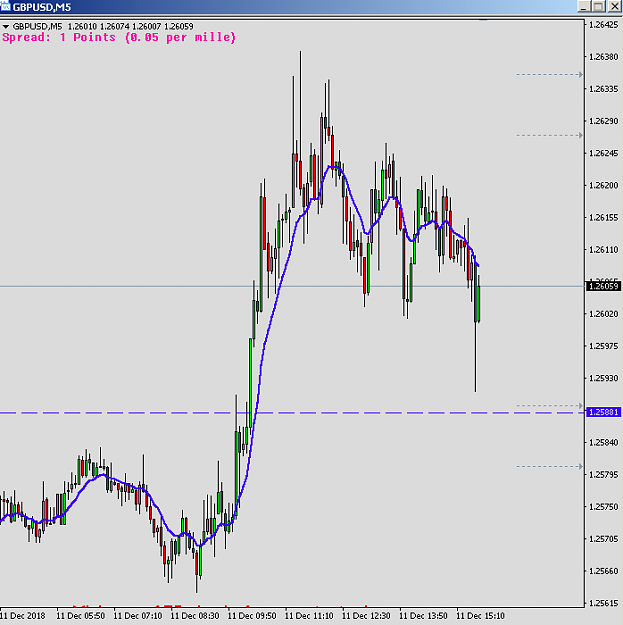
Task: Click the 1.25660 price scale label
Action: pyautogui.click(x=603, y=571)
